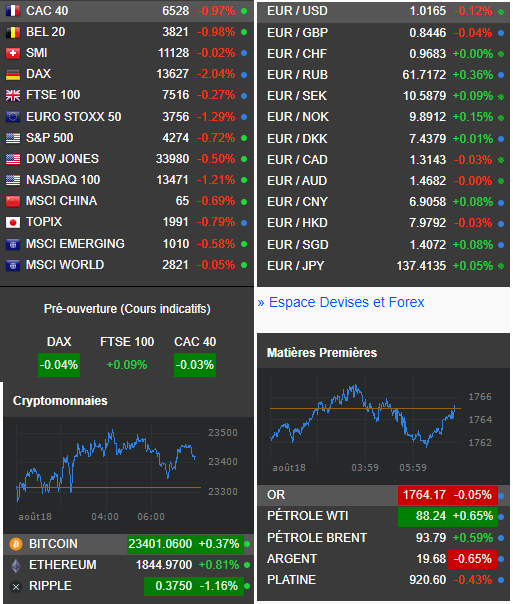Click the blue status dot on OR row
The height and width of the screenshot is (604, 513).
tap(501, 495)
